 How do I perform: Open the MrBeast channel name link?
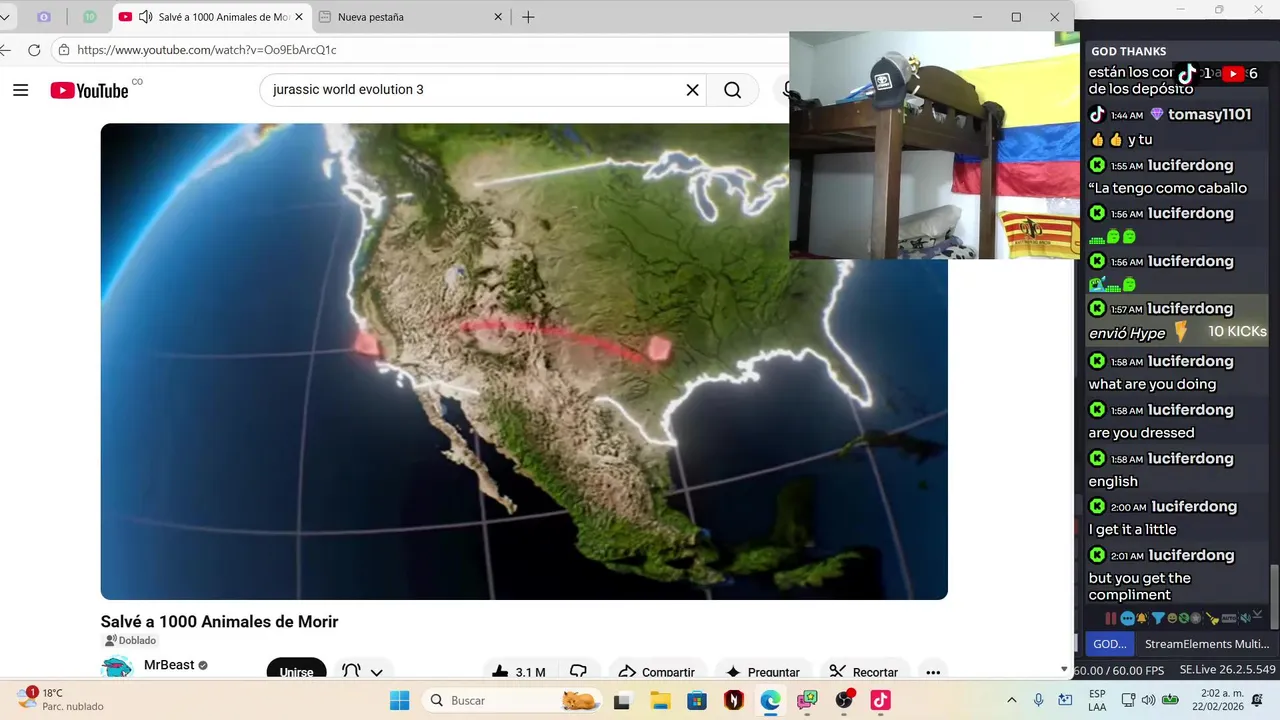pos(169,665)
